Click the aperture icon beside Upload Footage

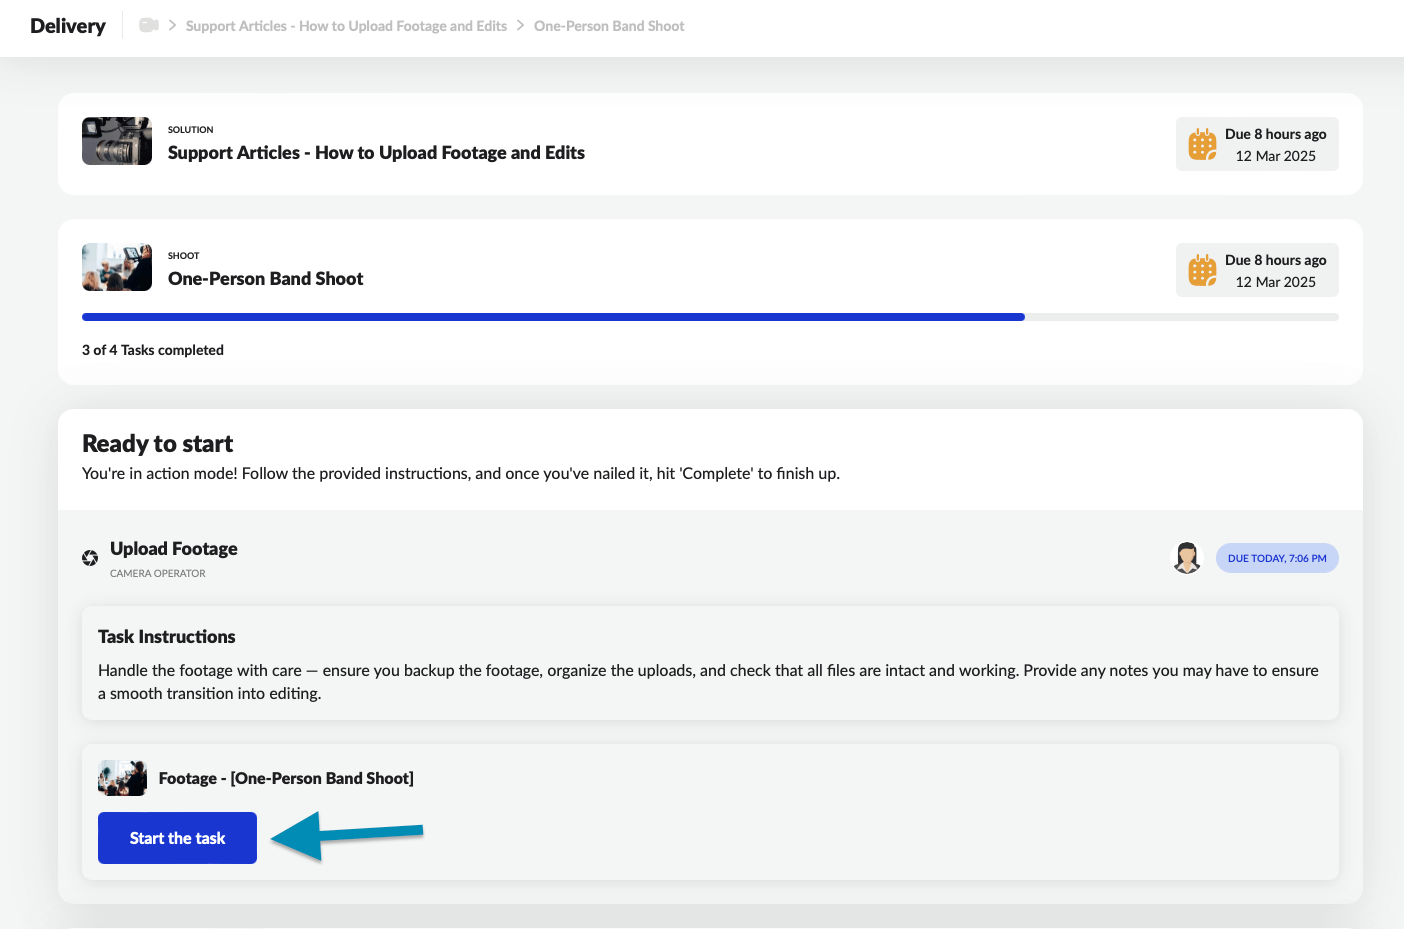(90, 558)
